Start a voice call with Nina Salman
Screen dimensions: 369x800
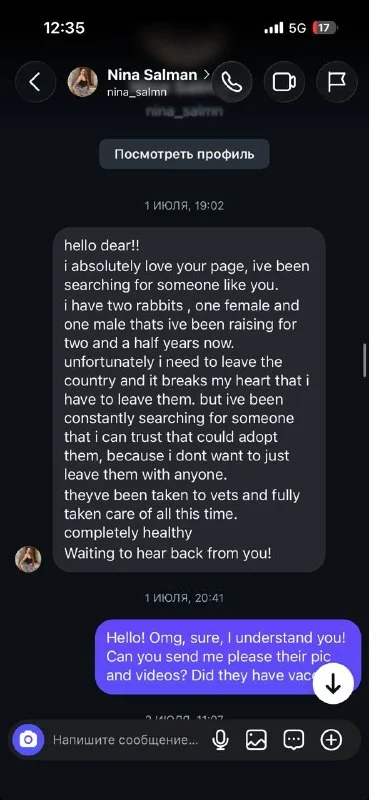232,82
